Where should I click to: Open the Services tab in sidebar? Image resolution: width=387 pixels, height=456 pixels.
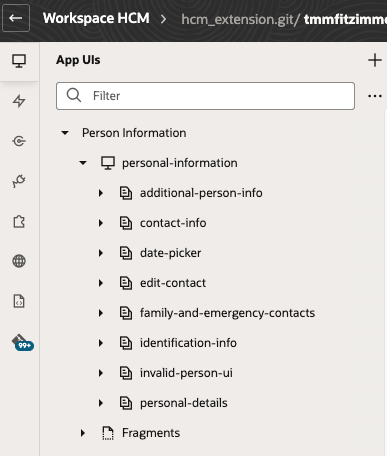point(19,141)
